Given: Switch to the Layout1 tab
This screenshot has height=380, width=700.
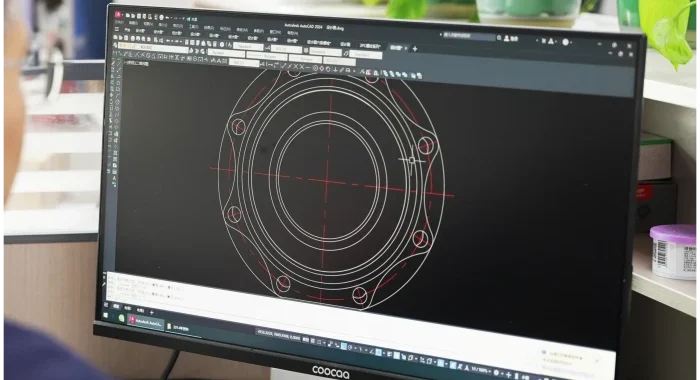Looking at the screenshot, I should pos(128,308).
